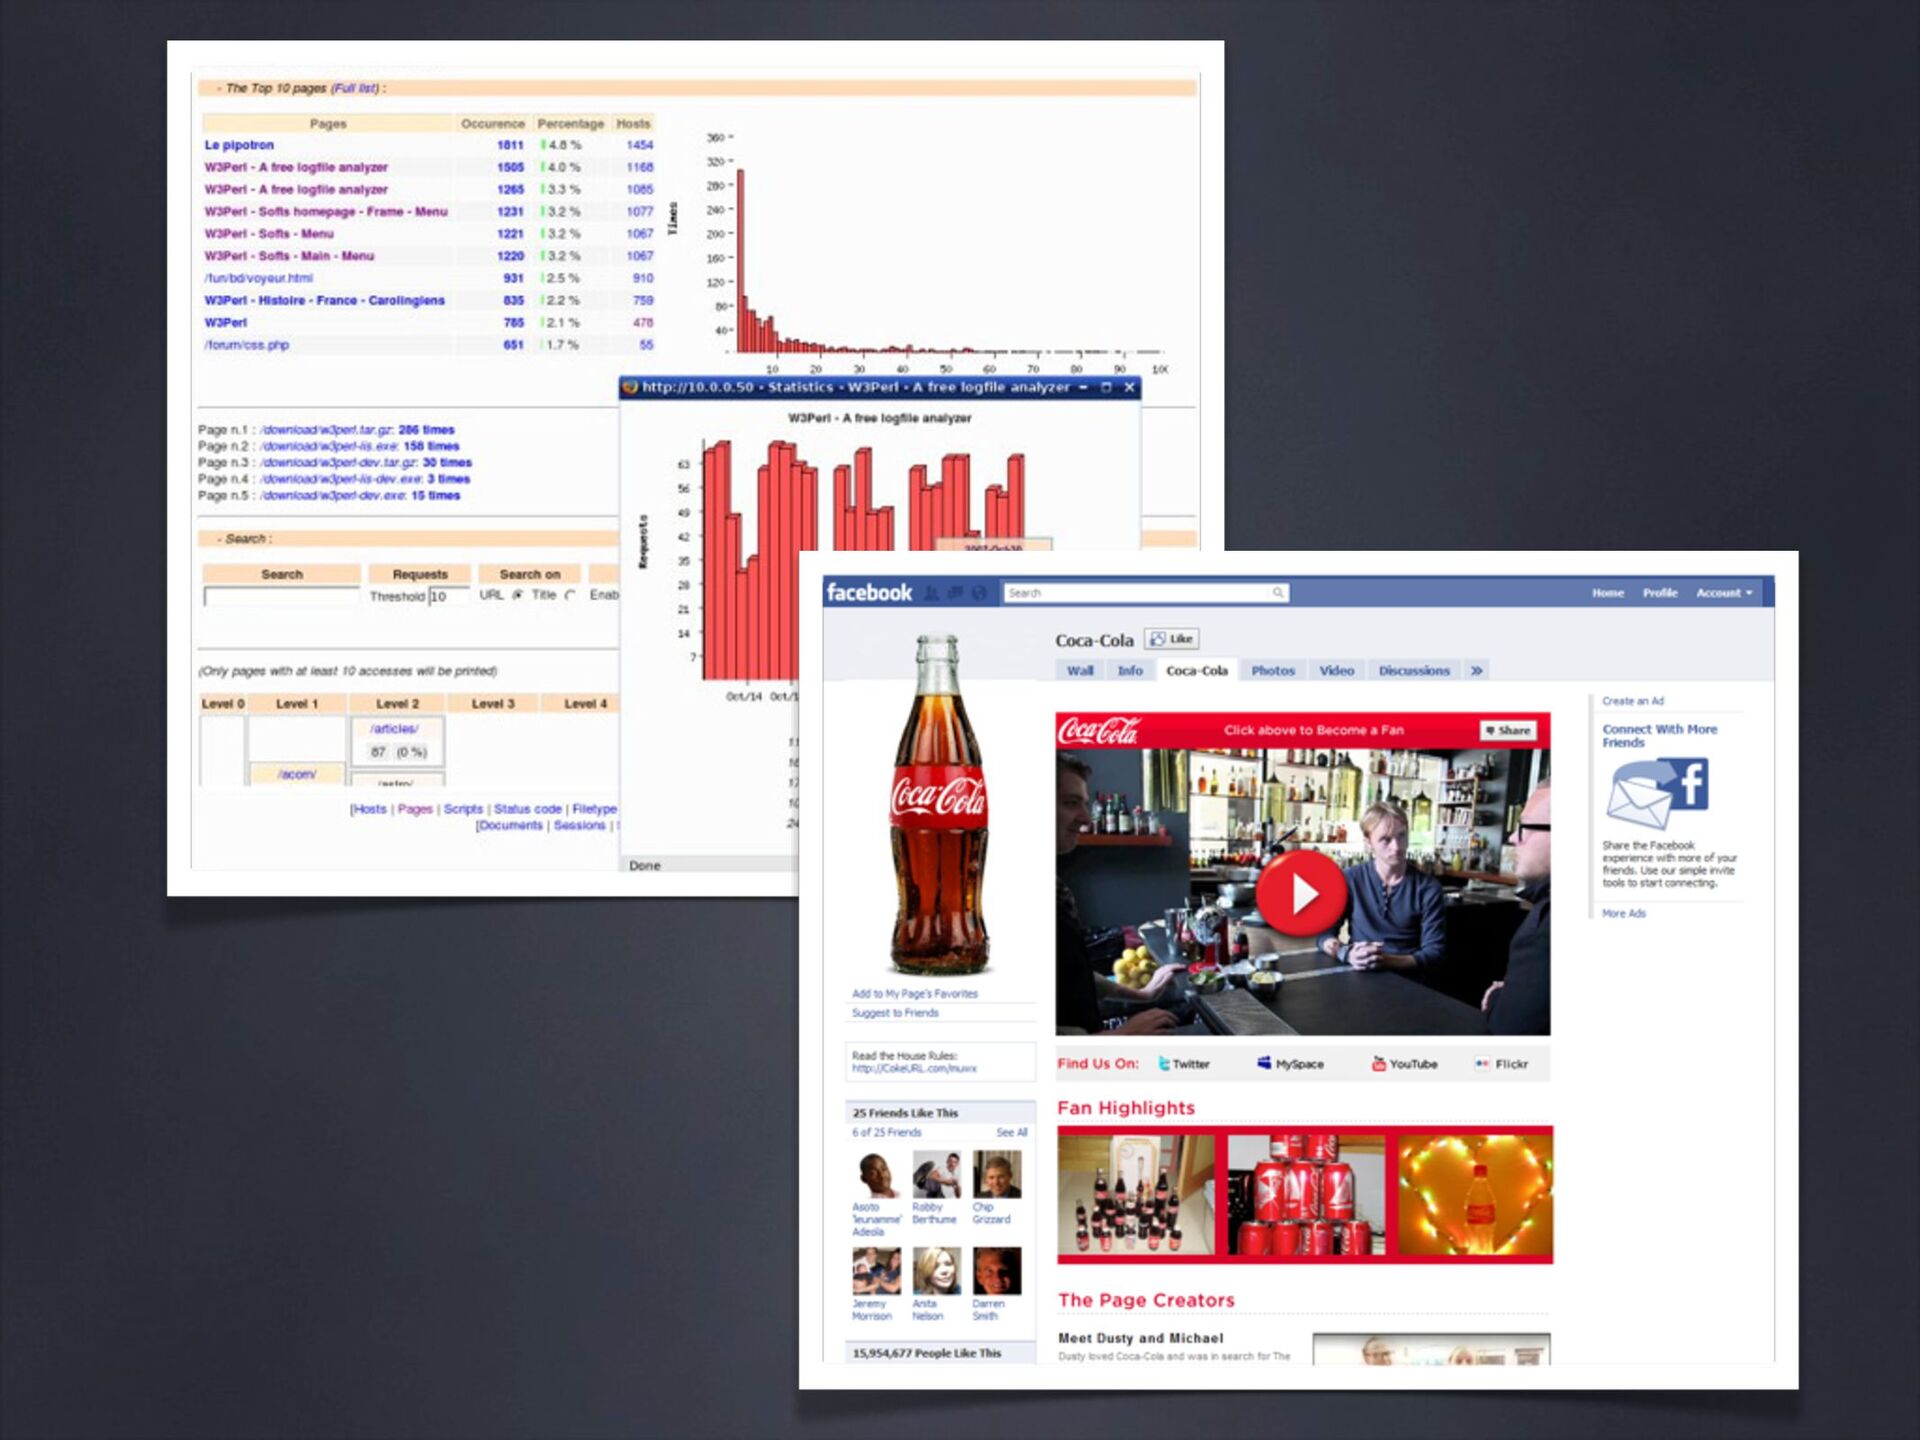
Task: Click Suggest to Friends link
Action: click(x=895, y=1013)
